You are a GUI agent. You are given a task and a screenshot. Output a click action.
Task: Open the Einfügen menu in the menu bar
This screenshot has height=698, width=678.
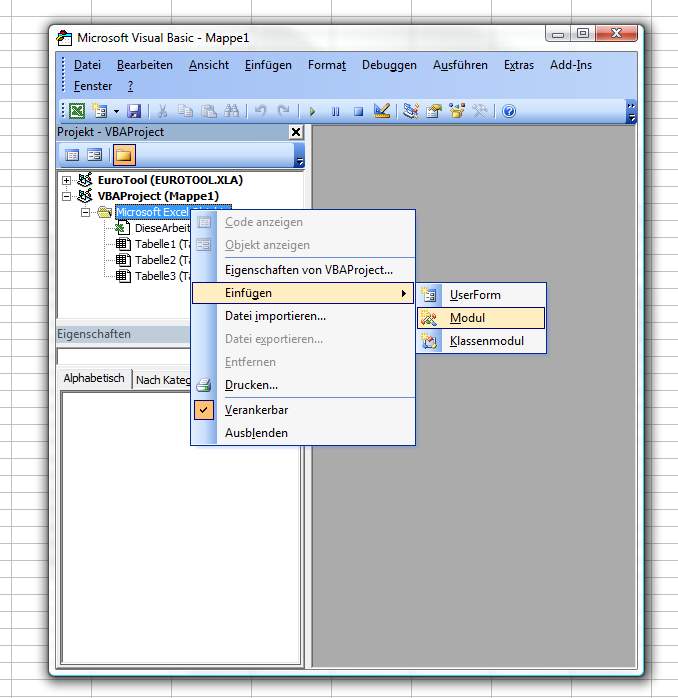[x=268, y=65]
